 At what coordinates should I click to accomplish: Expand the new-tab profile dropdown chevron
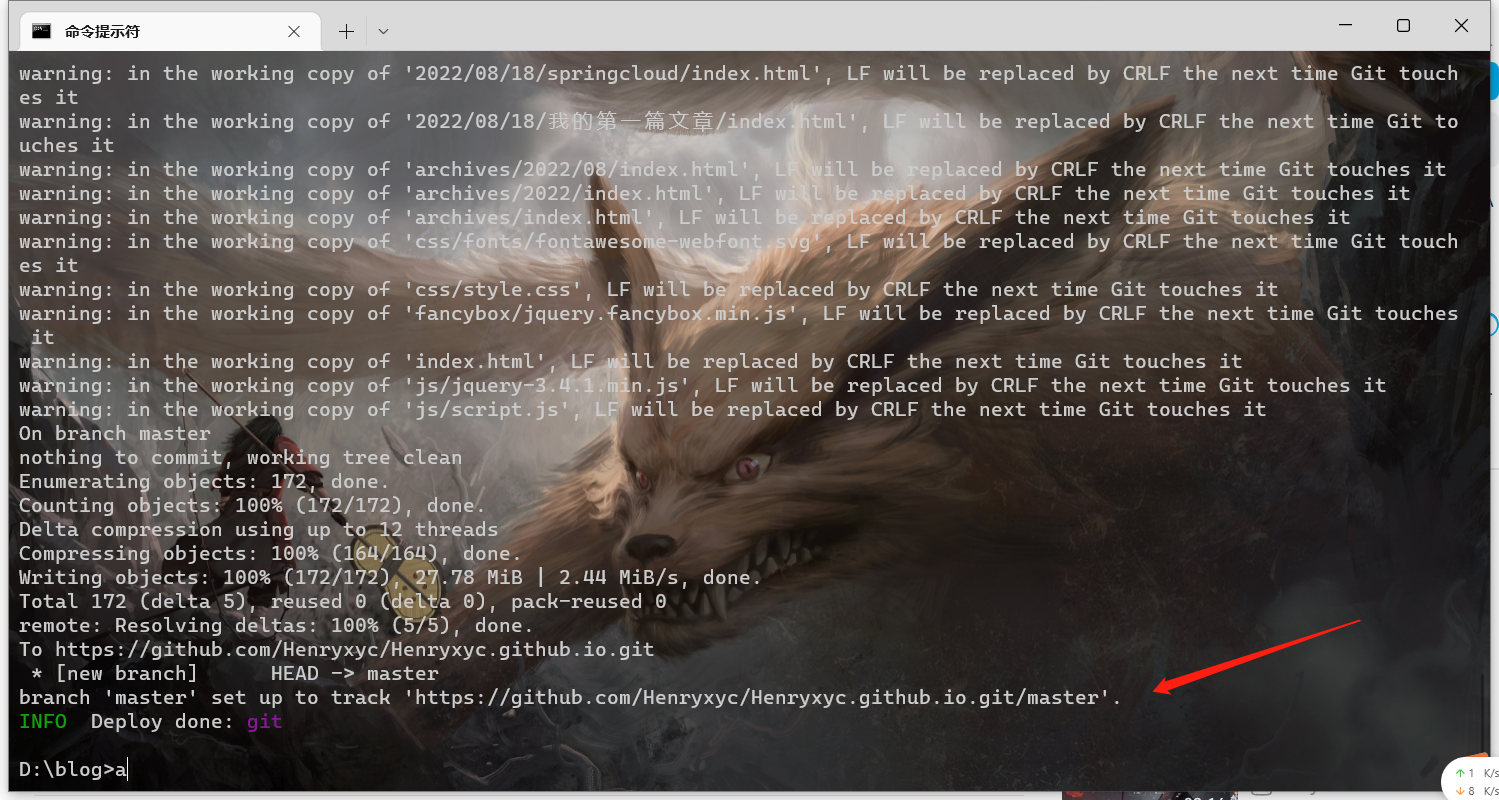point(383,32)
